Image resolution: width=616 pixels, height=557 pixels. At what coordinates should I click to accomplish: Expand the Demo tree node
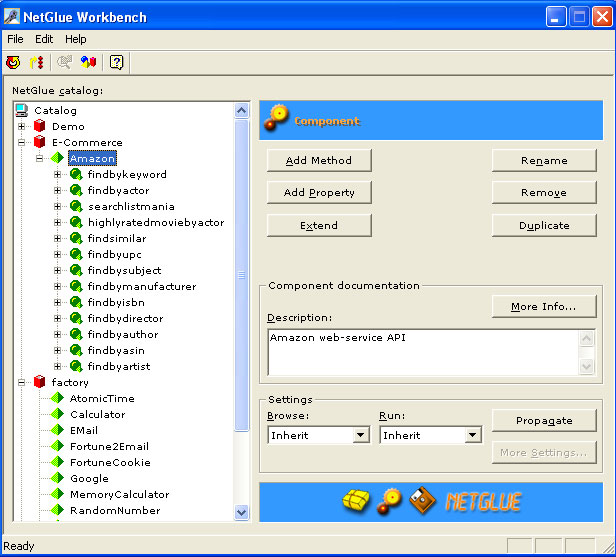(22, 127)
